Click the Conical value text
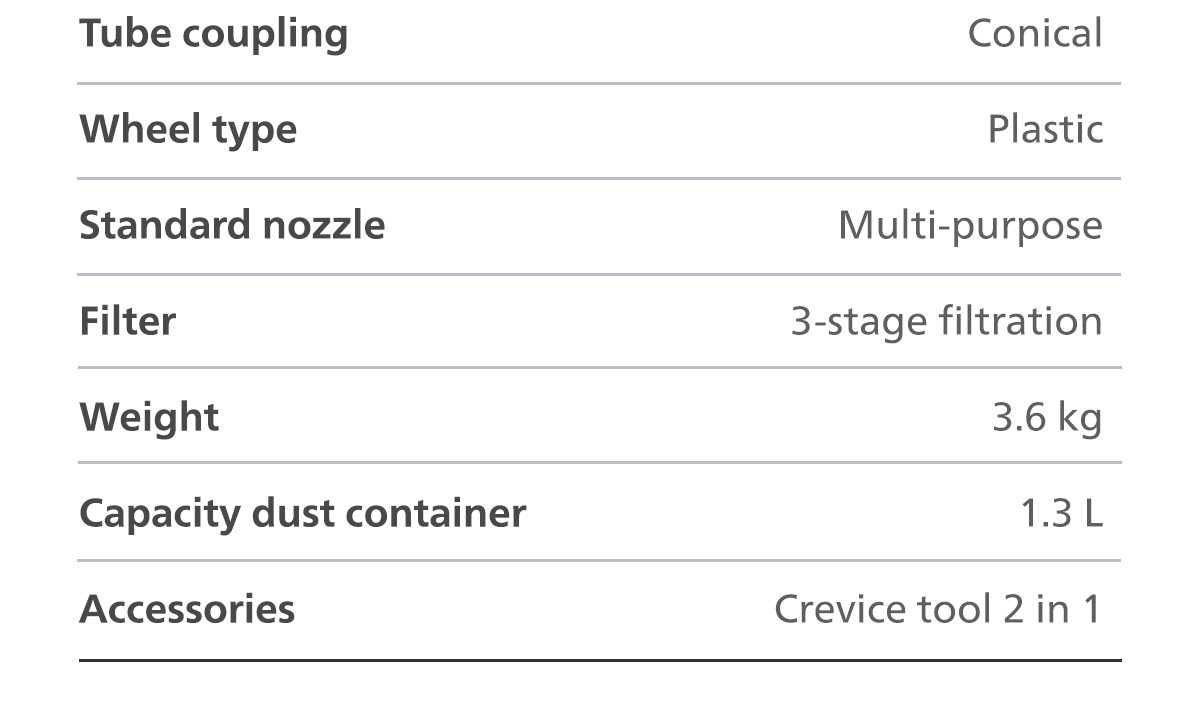This screenshot has width=1200, height=710. click(1034, 34)
